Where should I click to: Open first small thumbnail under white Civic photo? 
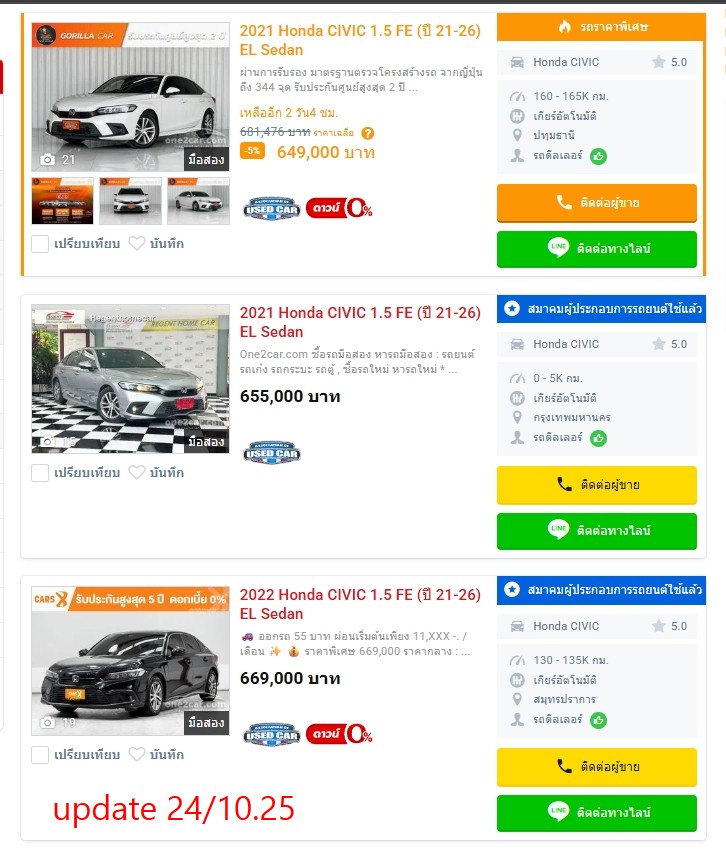[x=63, y=201]
